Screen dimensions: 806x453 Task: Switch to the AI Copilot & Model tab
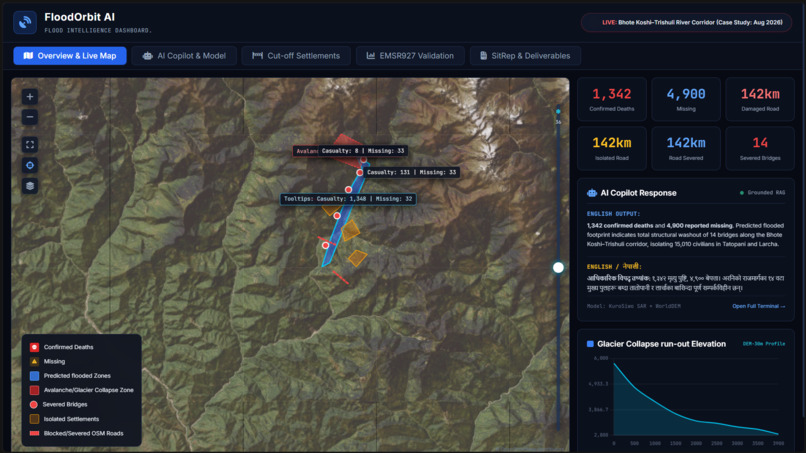point(184,56)
